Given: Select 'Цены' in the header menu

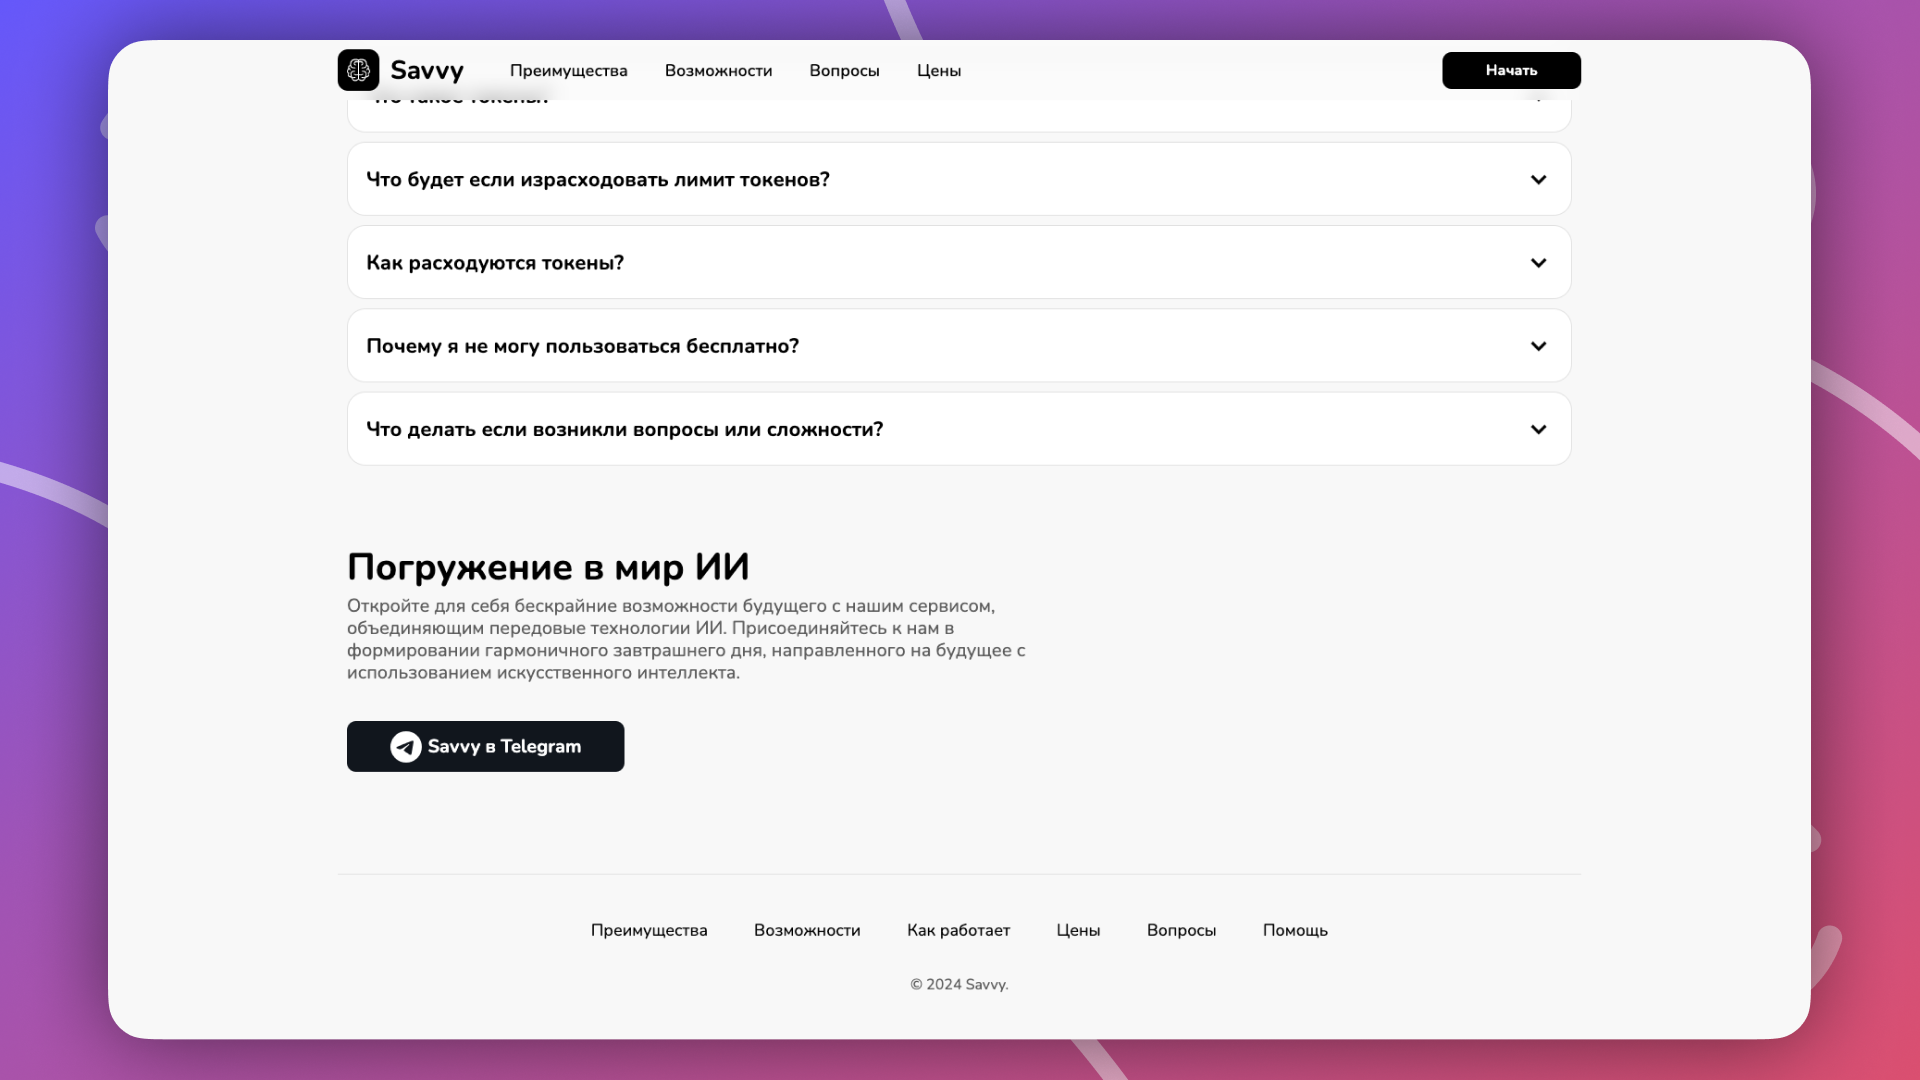Looking at the screenshot, I should click(x=938, y=71).
